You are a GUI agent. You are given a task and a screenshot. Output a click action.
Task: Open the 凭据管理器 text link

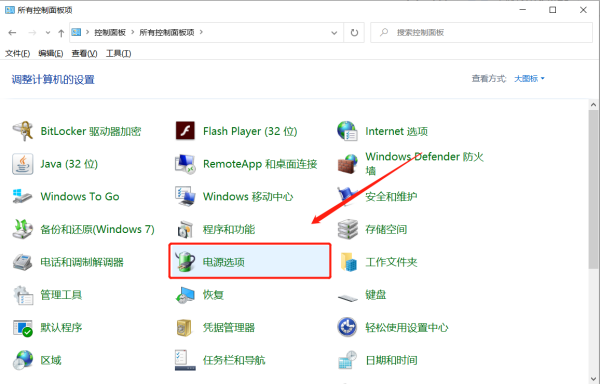point(229,328)
